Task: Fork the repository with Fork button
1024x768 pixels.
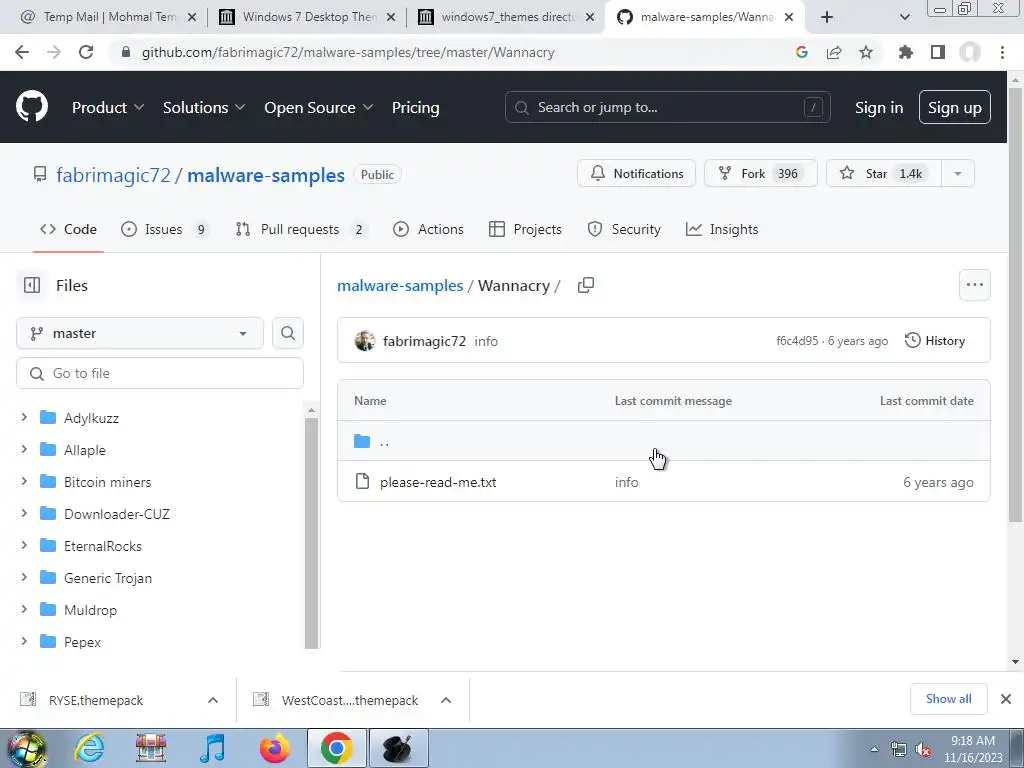Action: (760, 174)
